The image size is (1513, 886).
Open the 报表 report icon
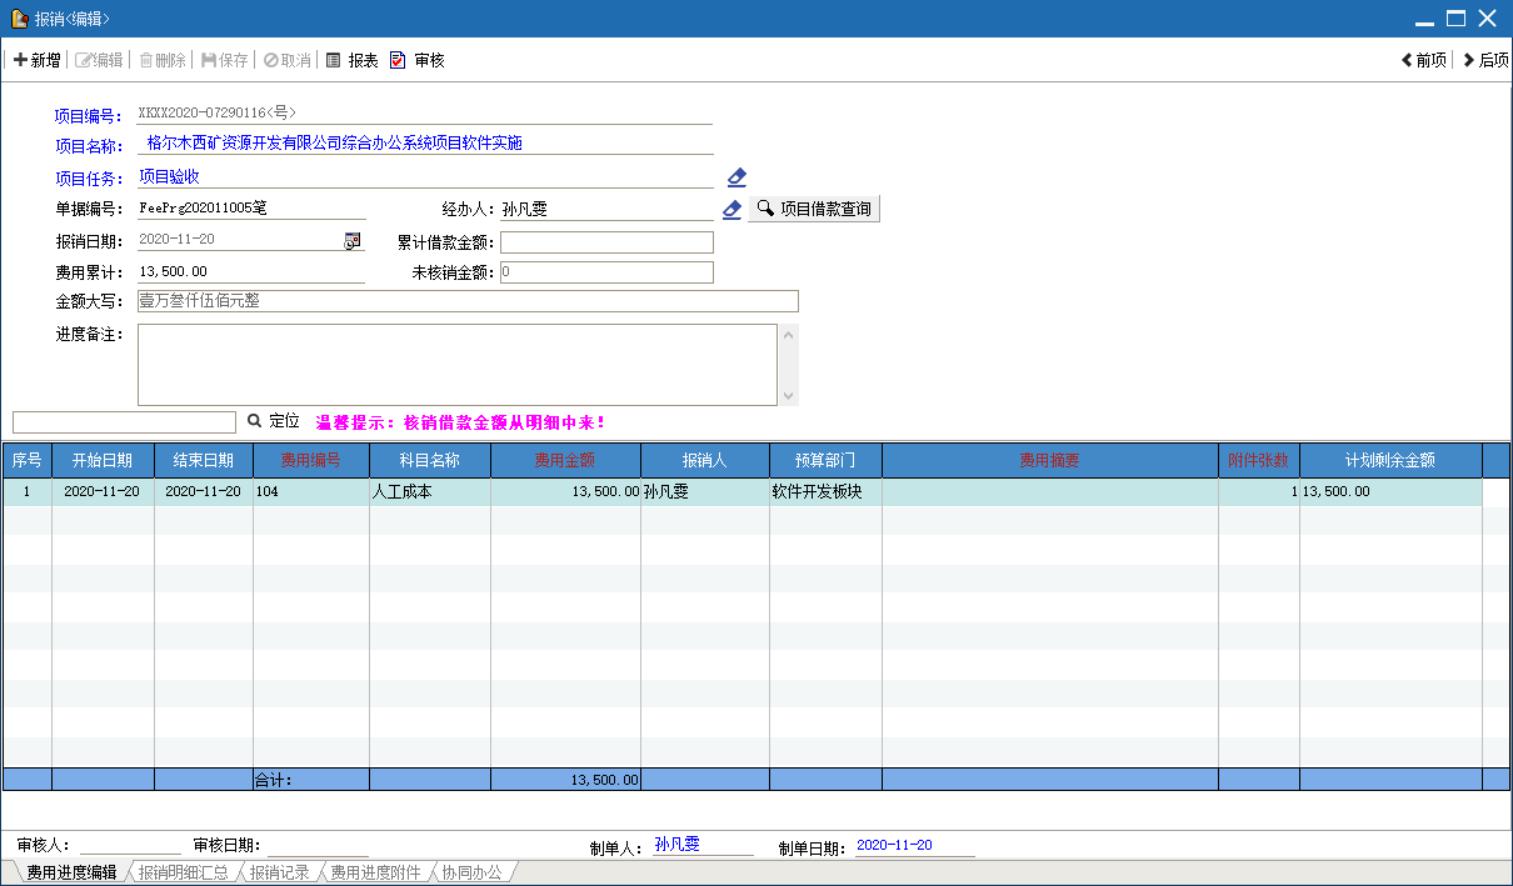(334, 60)
